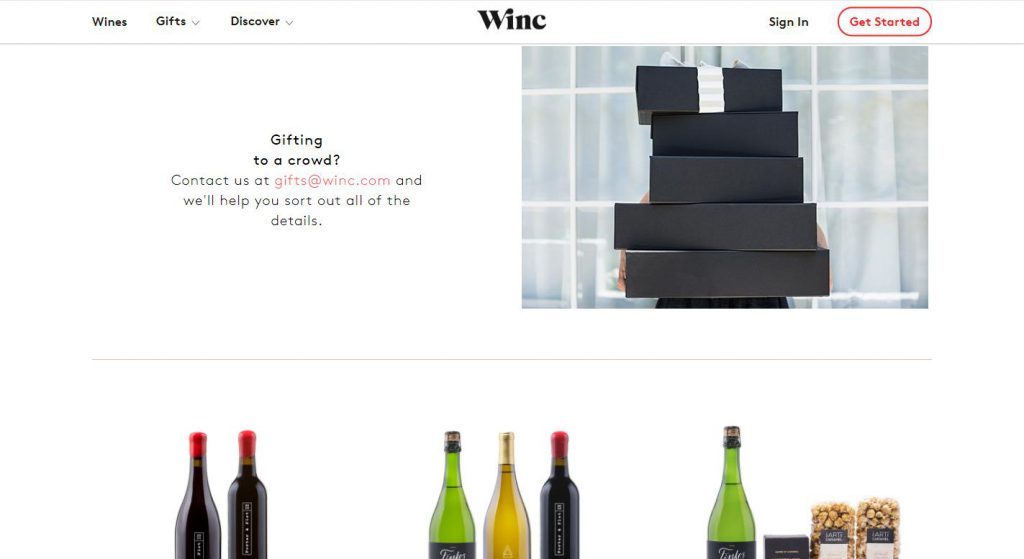
Task: Open the Wines menu item
Action: 109,22
